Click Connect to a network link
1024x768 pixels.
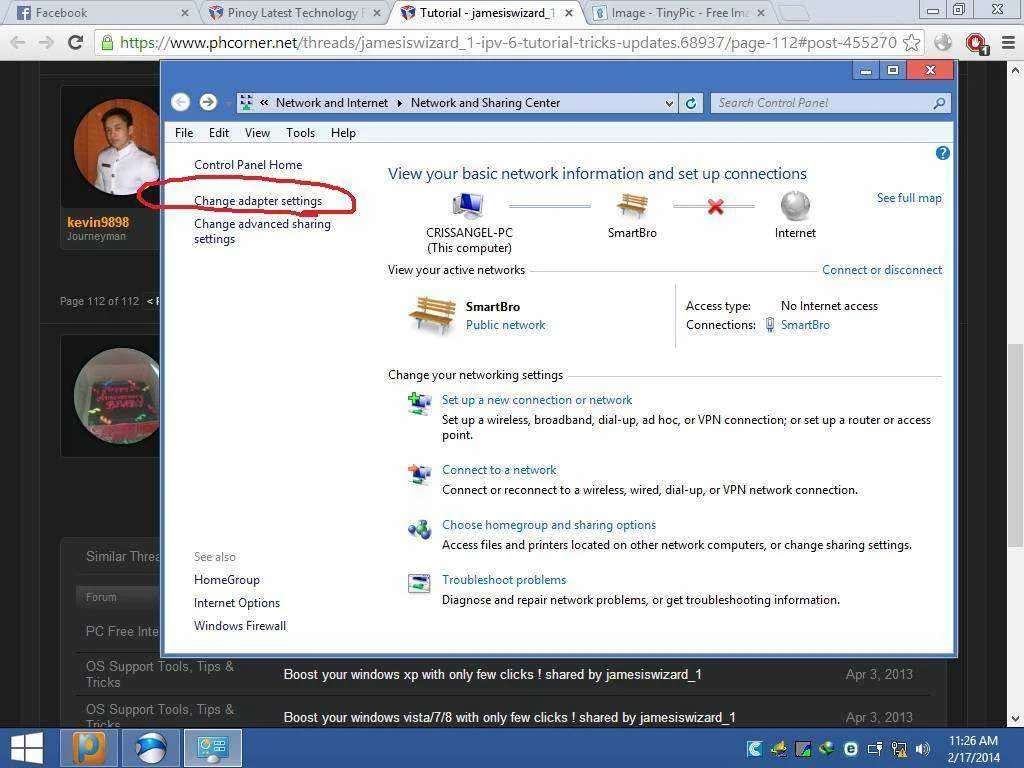(x=499, y=470)
